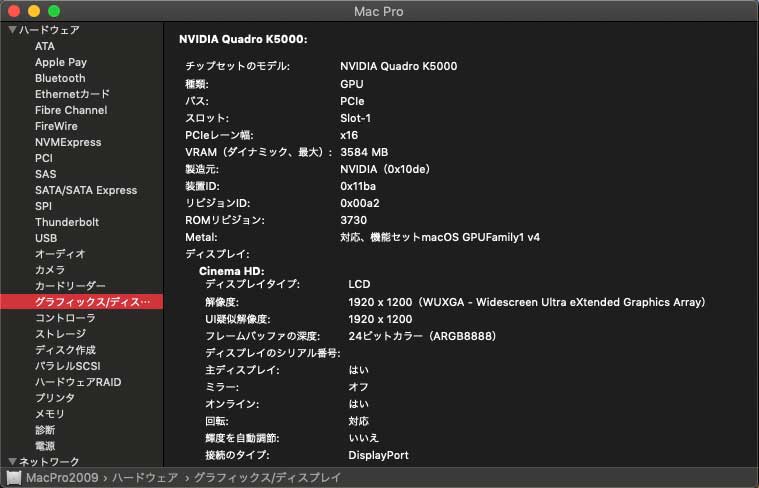This screenshot has height=488, width=759.
Task: Click the device ID value 0x11ba
Action: click(x=358, y=186)
